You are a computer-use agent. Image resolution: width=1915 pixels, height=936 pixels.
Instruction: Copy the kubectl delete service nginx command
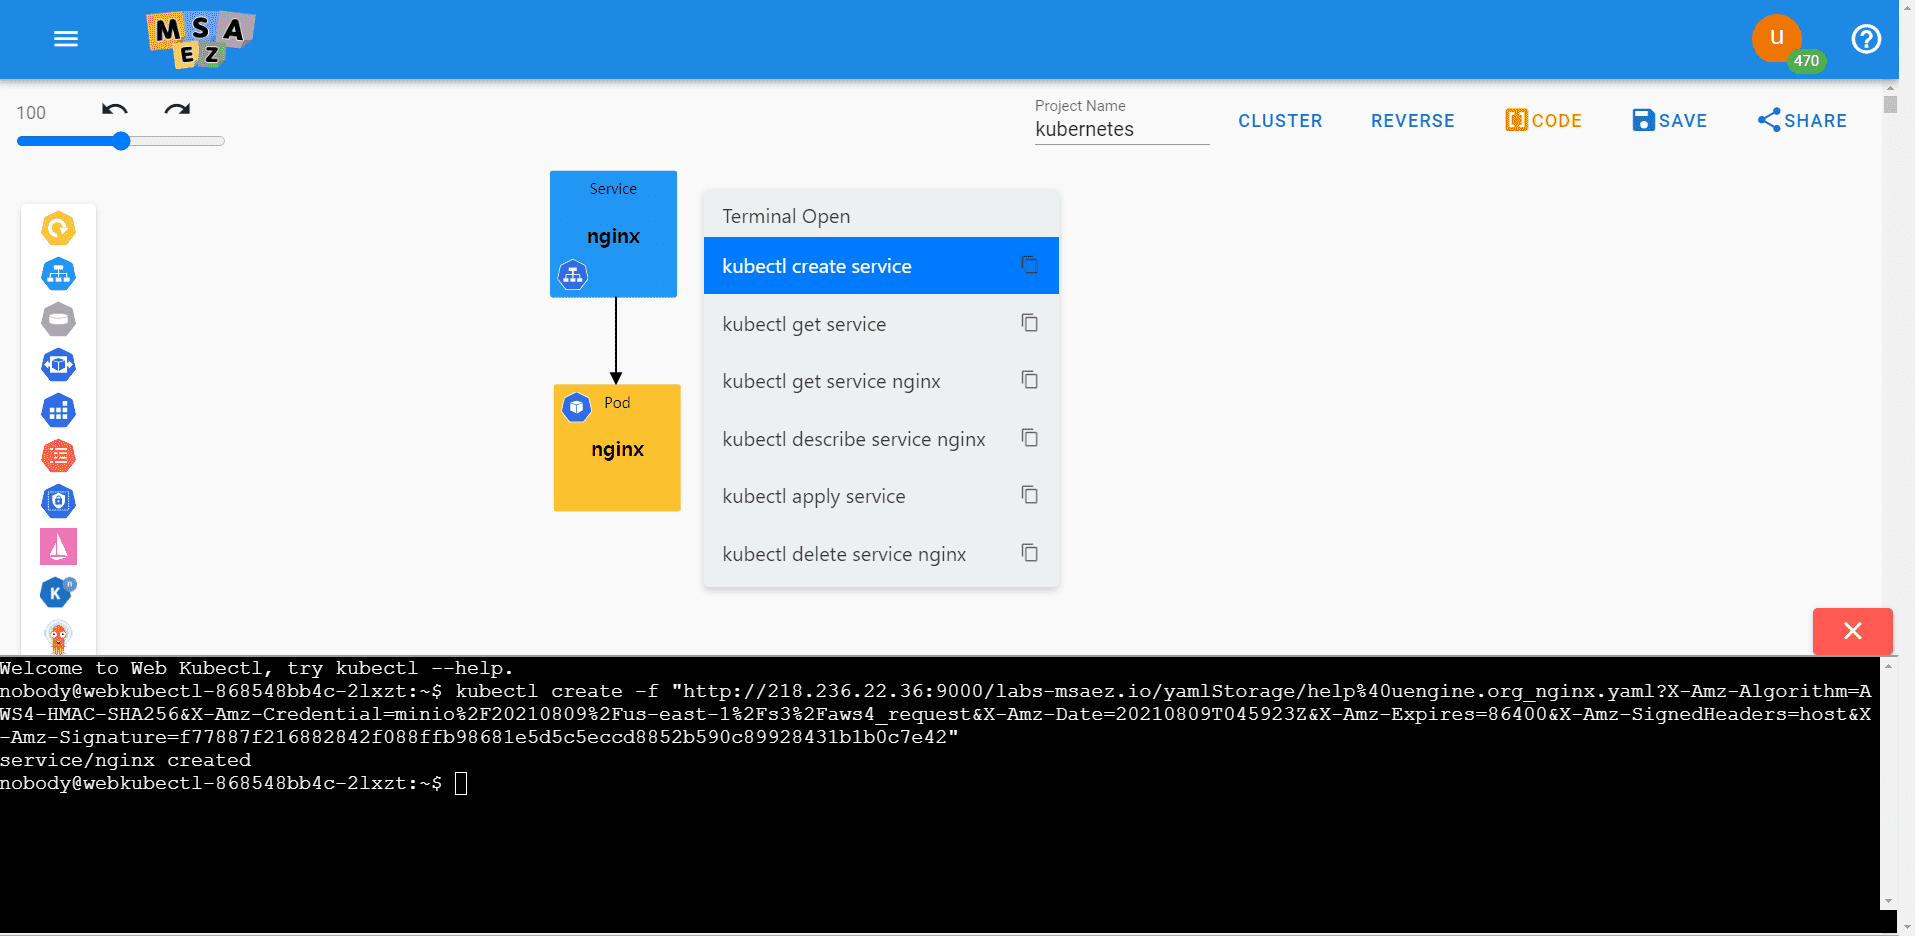(x=1029, y=553)
